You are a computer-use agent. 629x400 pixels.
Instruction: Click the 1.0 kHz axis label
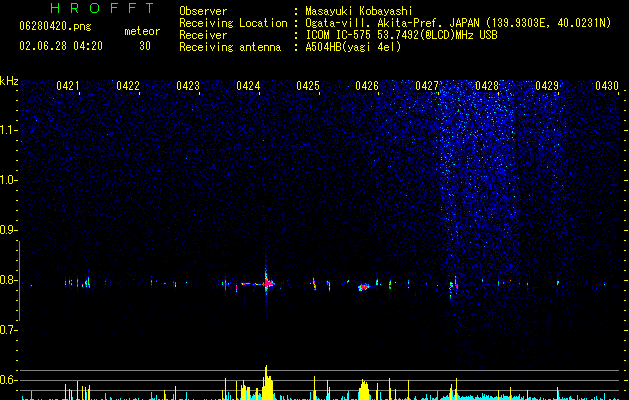[8, 180]
